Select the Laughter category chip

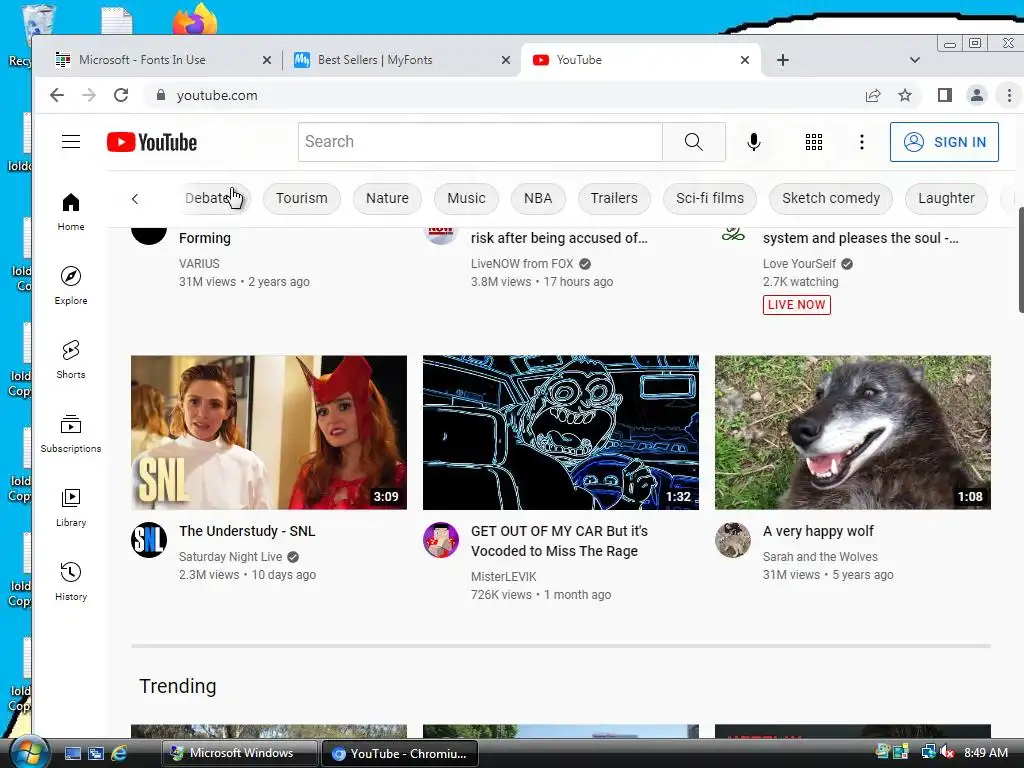click(x=946, y=199)
